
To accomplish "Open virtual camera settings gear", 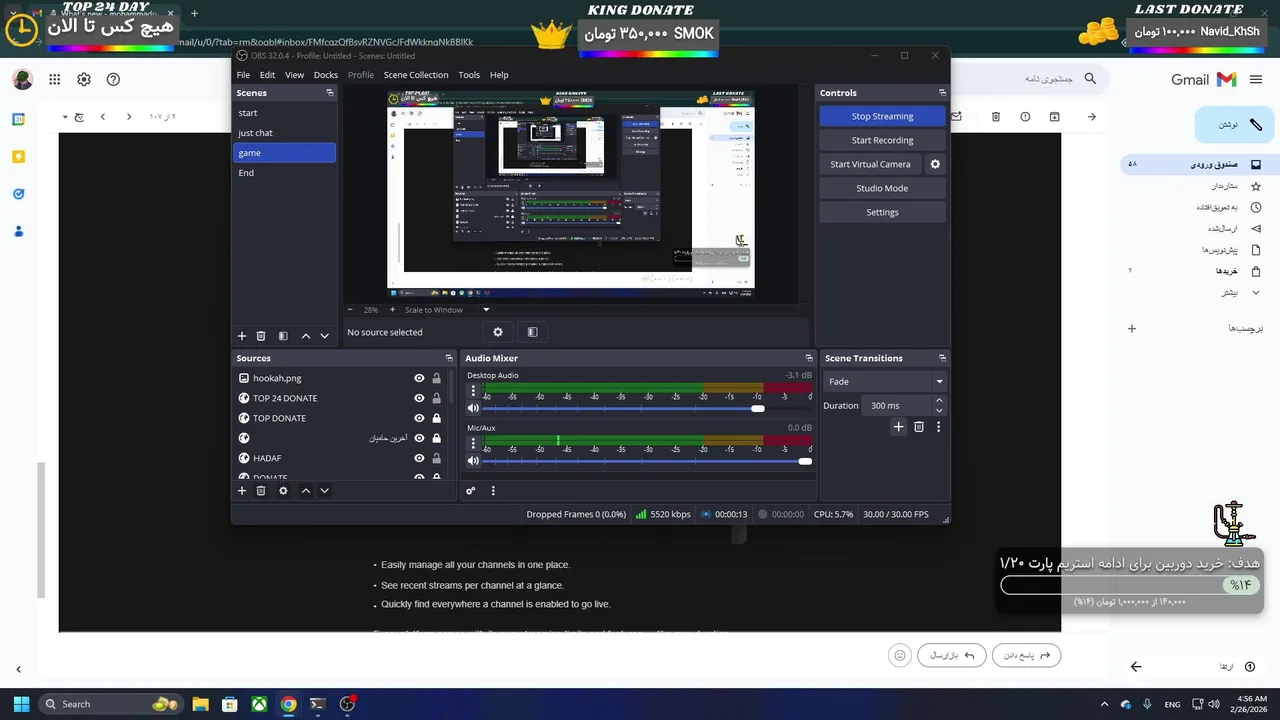I will [x=935, y=164].
